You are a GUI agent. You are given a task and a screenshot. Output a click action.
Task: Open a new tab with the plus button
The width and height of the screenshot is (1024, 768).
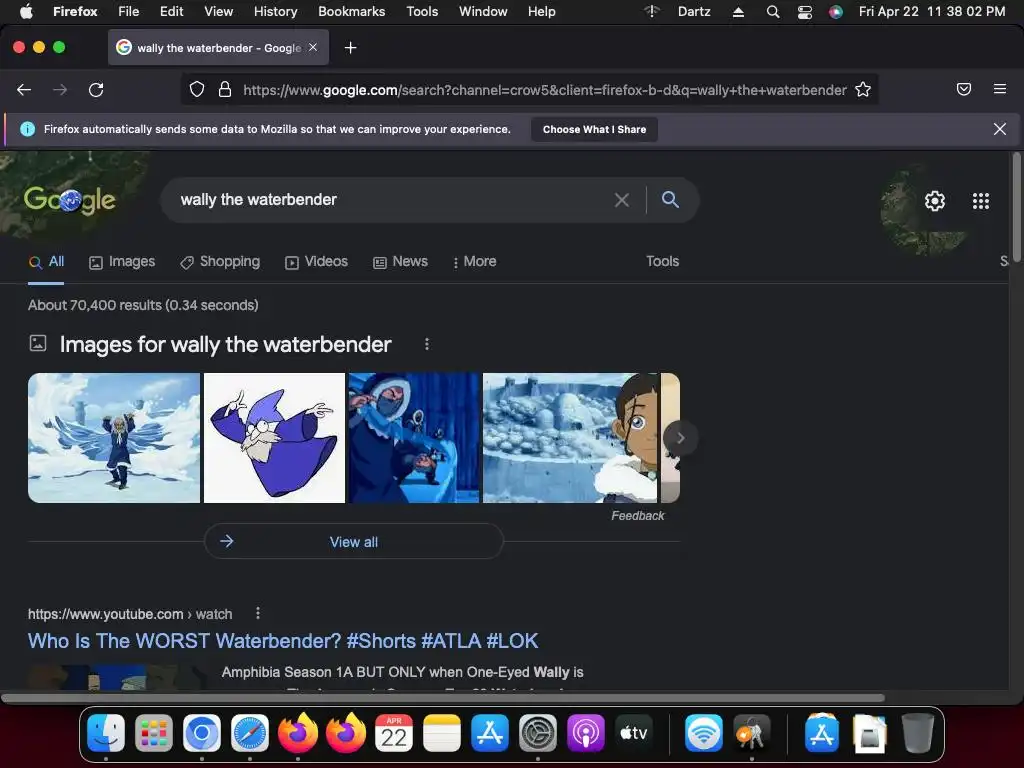[351, 48]
